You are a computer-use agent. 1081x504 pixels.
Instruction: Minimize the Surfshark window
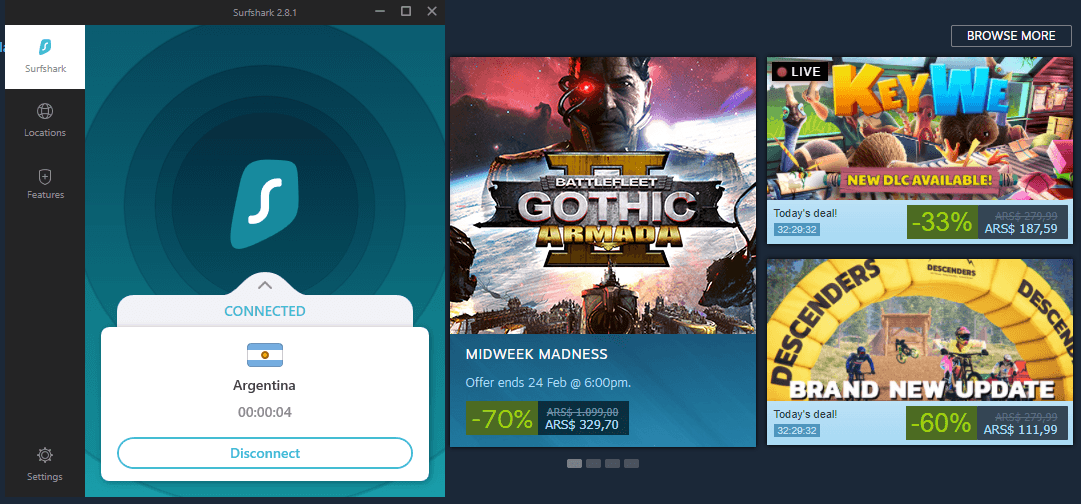[379, 11]
